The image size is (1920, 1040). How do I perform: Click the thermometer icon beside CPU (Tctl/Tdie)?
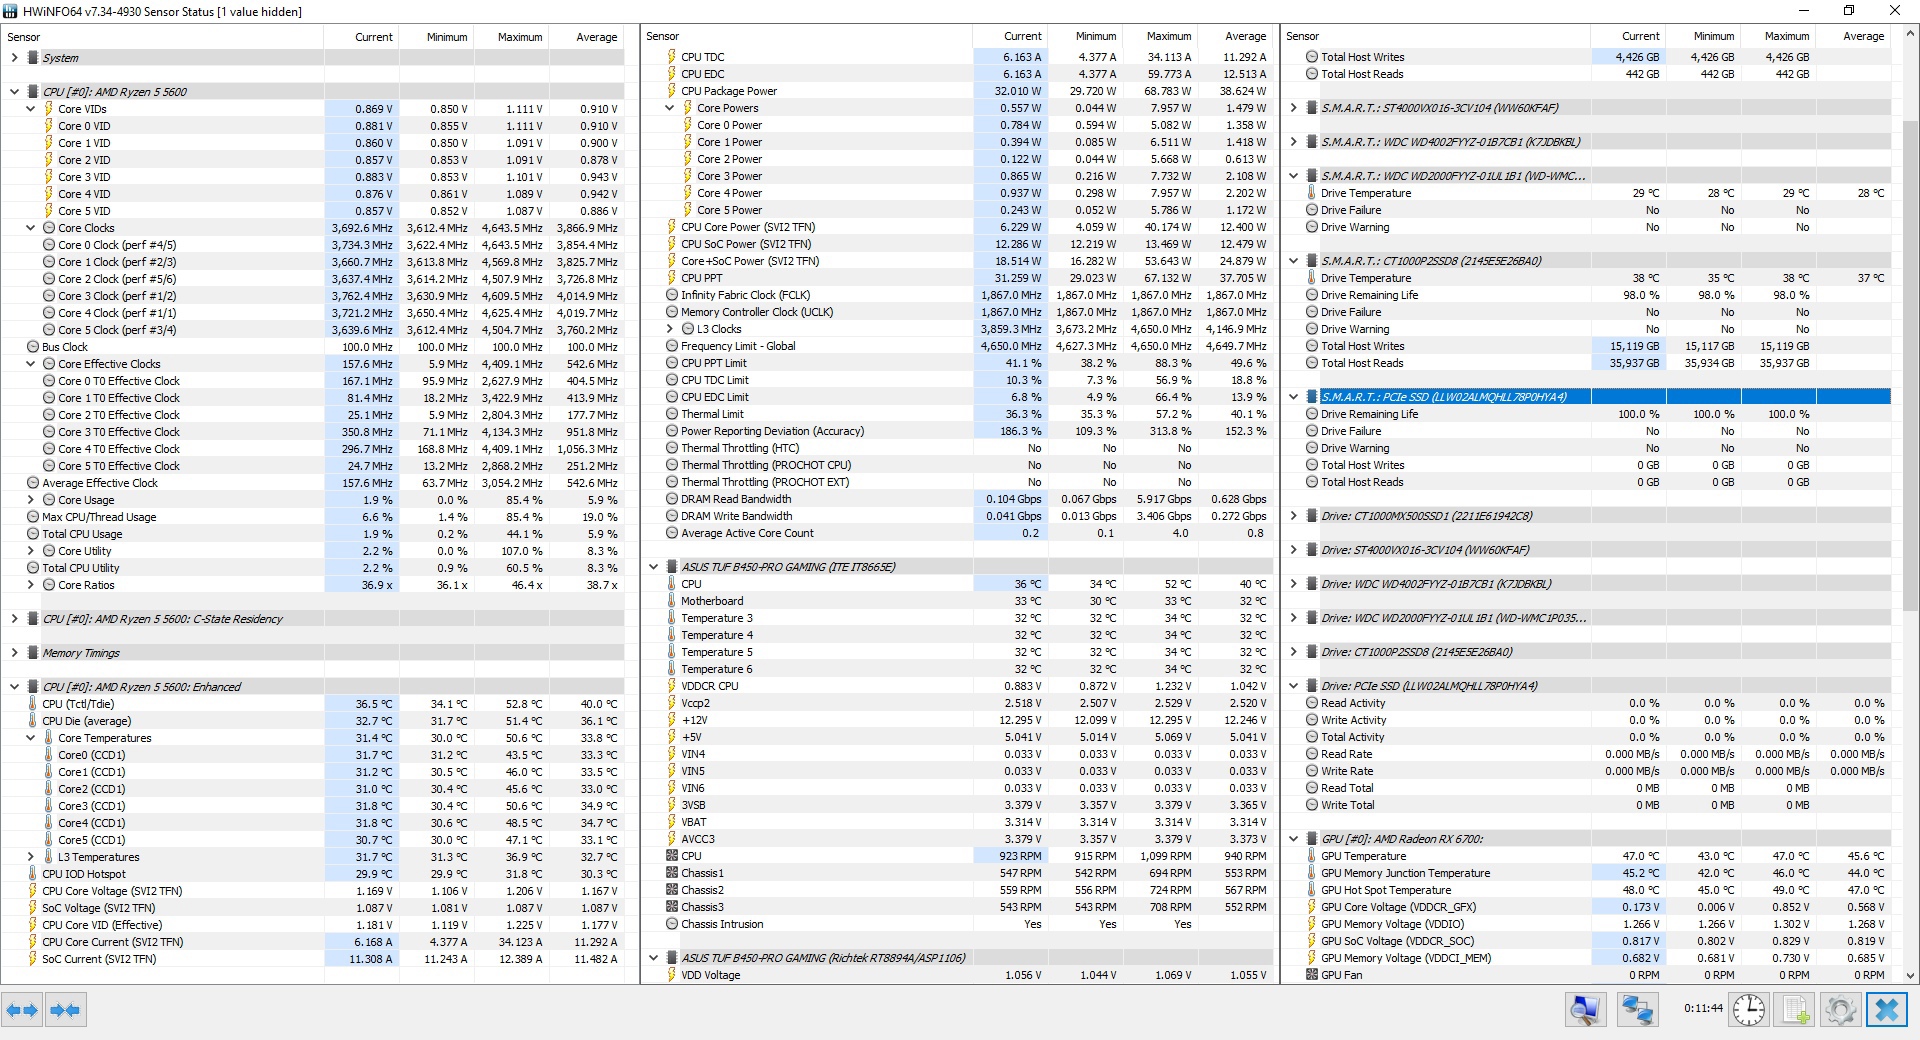point(33,704)
